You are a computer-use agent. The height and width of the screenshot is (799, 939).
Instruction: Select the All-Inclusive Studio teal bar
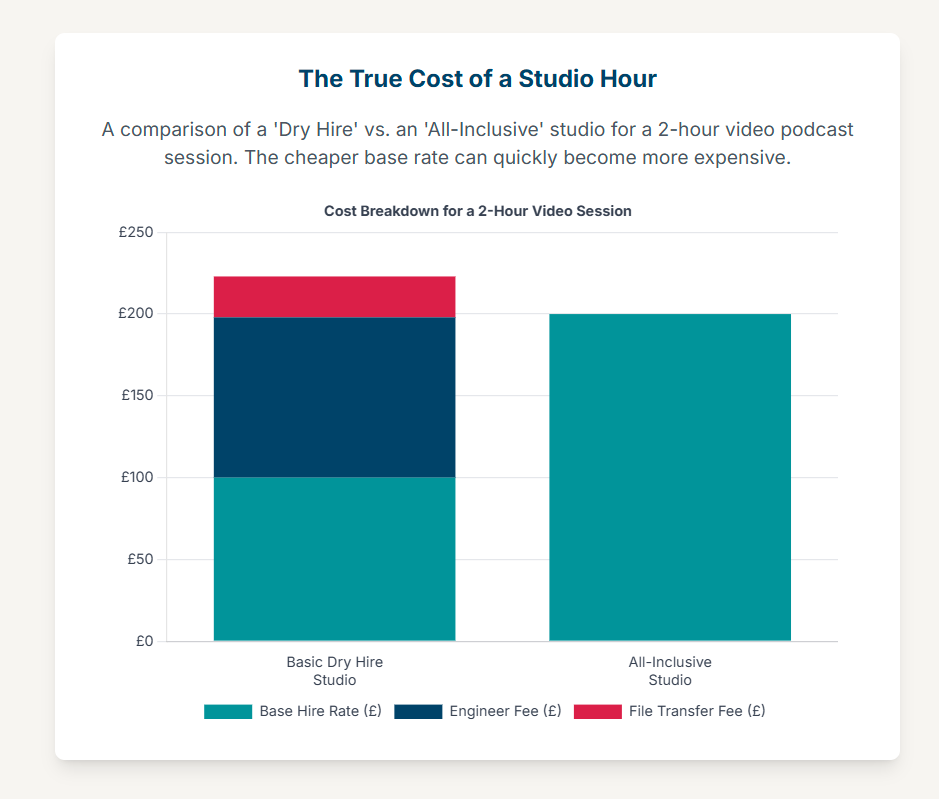(670, 477)
